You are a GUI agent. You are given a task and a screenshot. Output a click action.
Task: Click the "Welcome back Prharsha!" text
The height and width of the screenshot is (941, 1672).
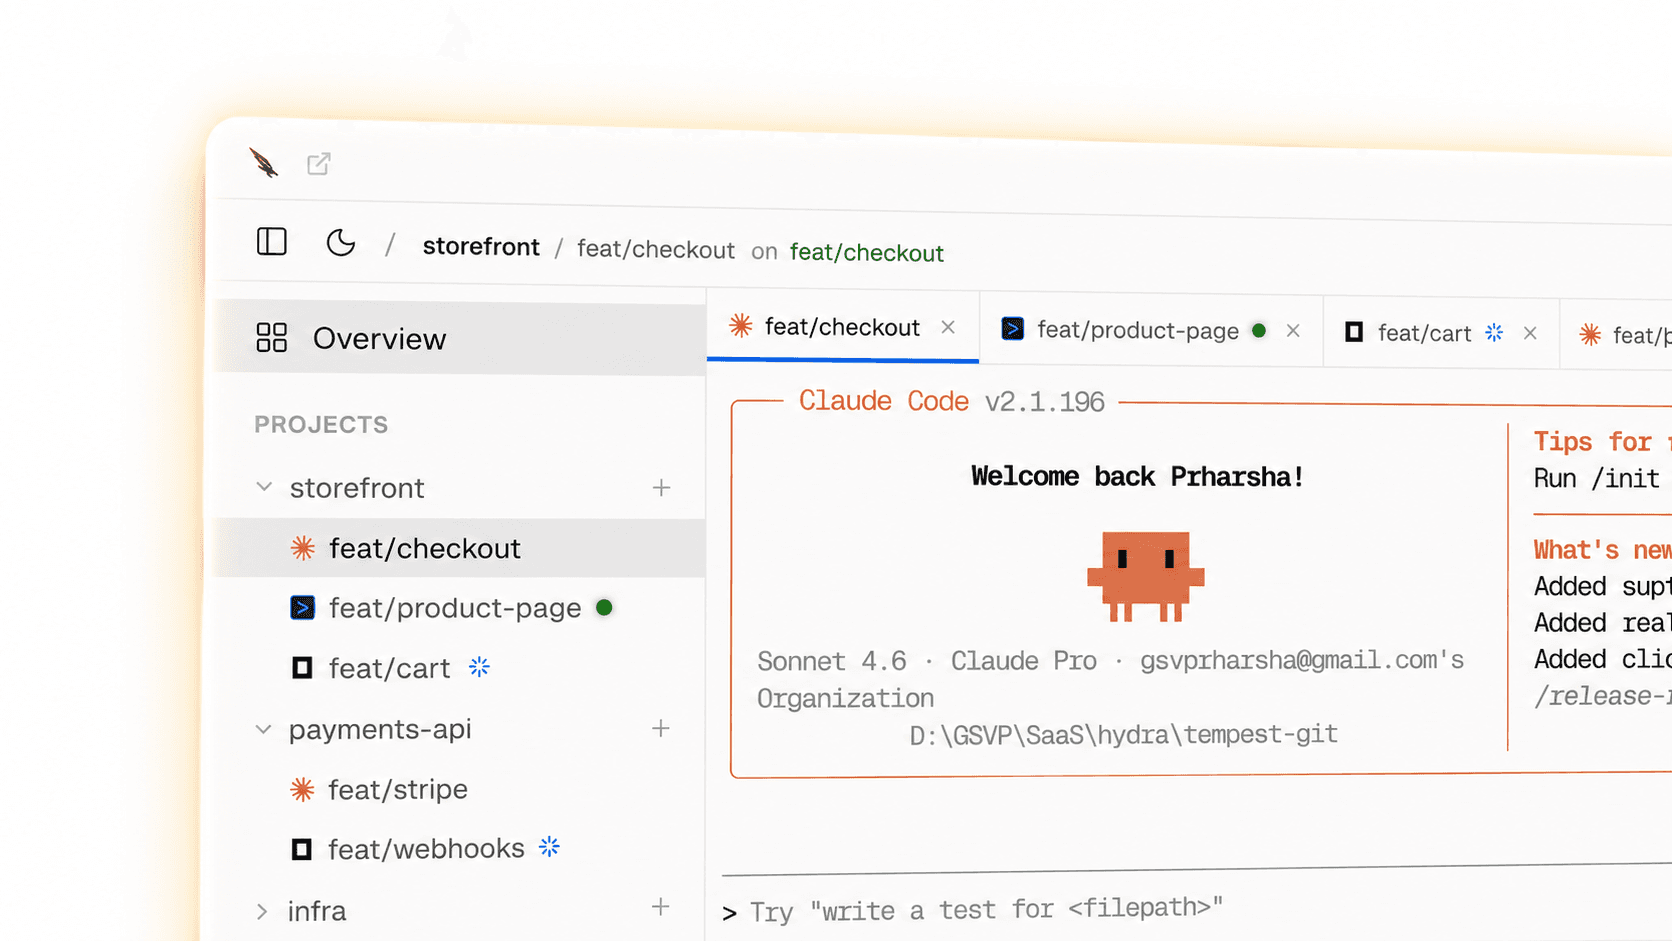click(x=1137, y=477)
